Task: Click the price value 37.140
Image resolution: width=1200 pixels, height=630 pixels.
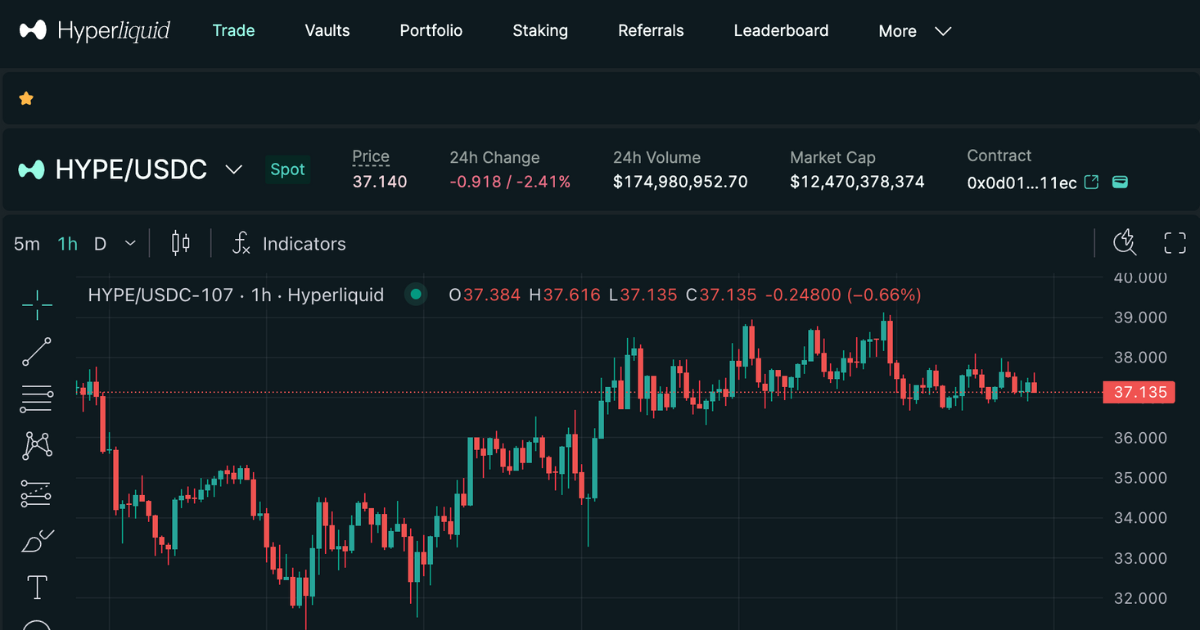Action: pos(380,182)
